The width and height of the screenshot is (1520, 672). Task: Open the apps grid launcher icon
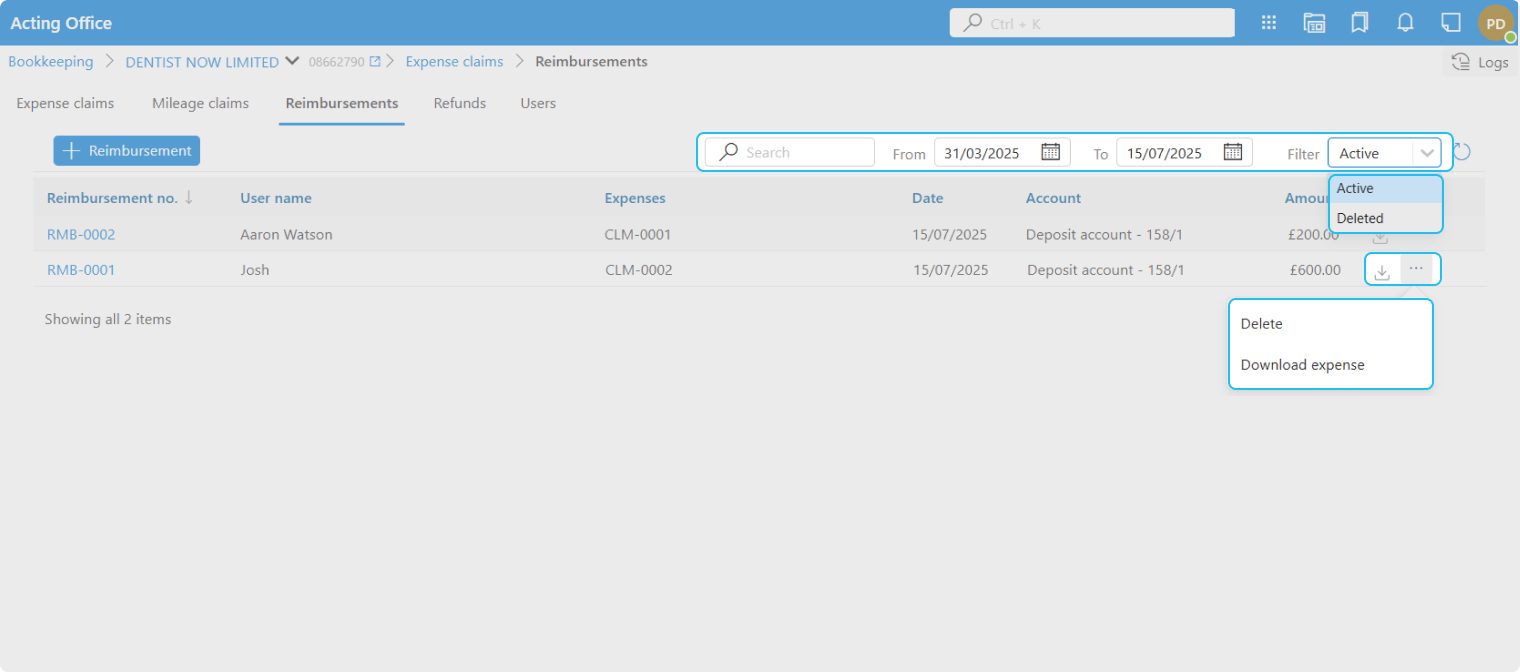[1269, 23]
